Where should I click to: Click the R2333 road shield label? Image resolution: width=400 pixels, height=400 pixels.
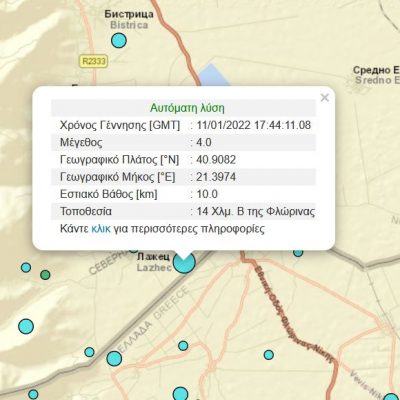point(94,61)
